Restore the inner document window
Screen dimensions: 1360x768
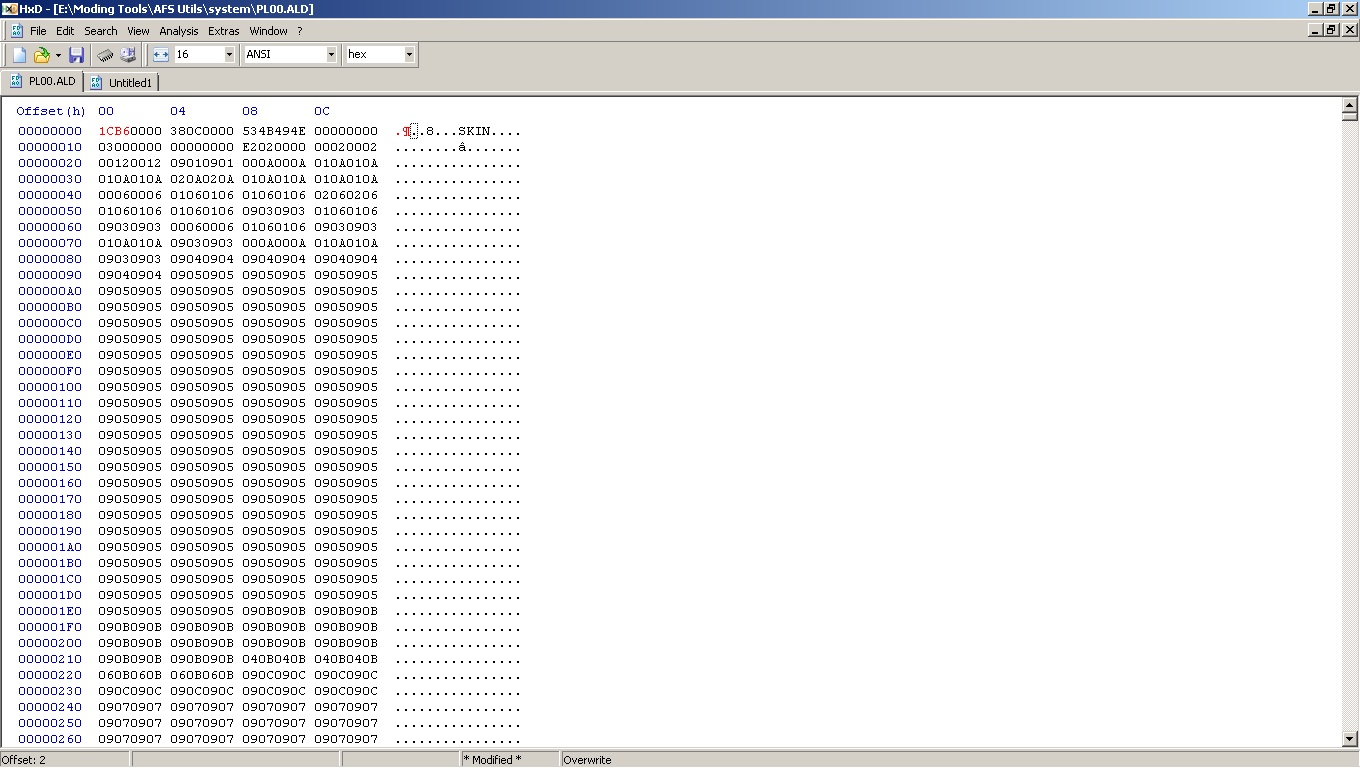click(x=1331, y=31)
